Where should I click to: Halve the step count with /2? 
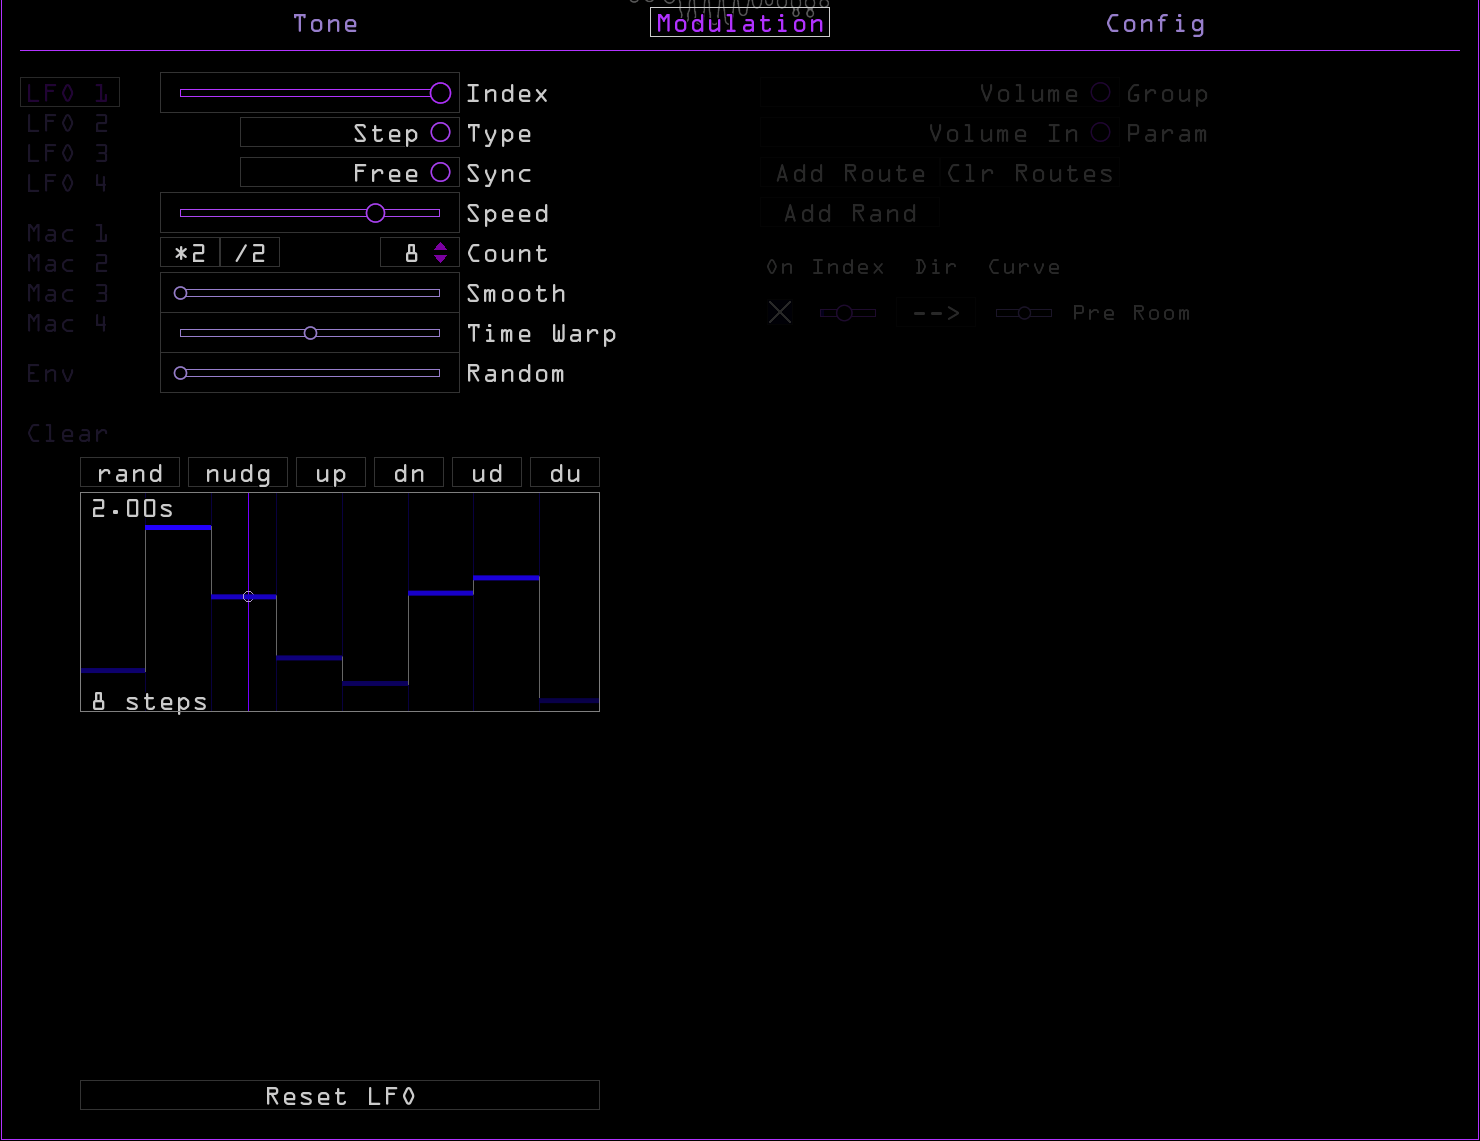[x=250, y=253]
